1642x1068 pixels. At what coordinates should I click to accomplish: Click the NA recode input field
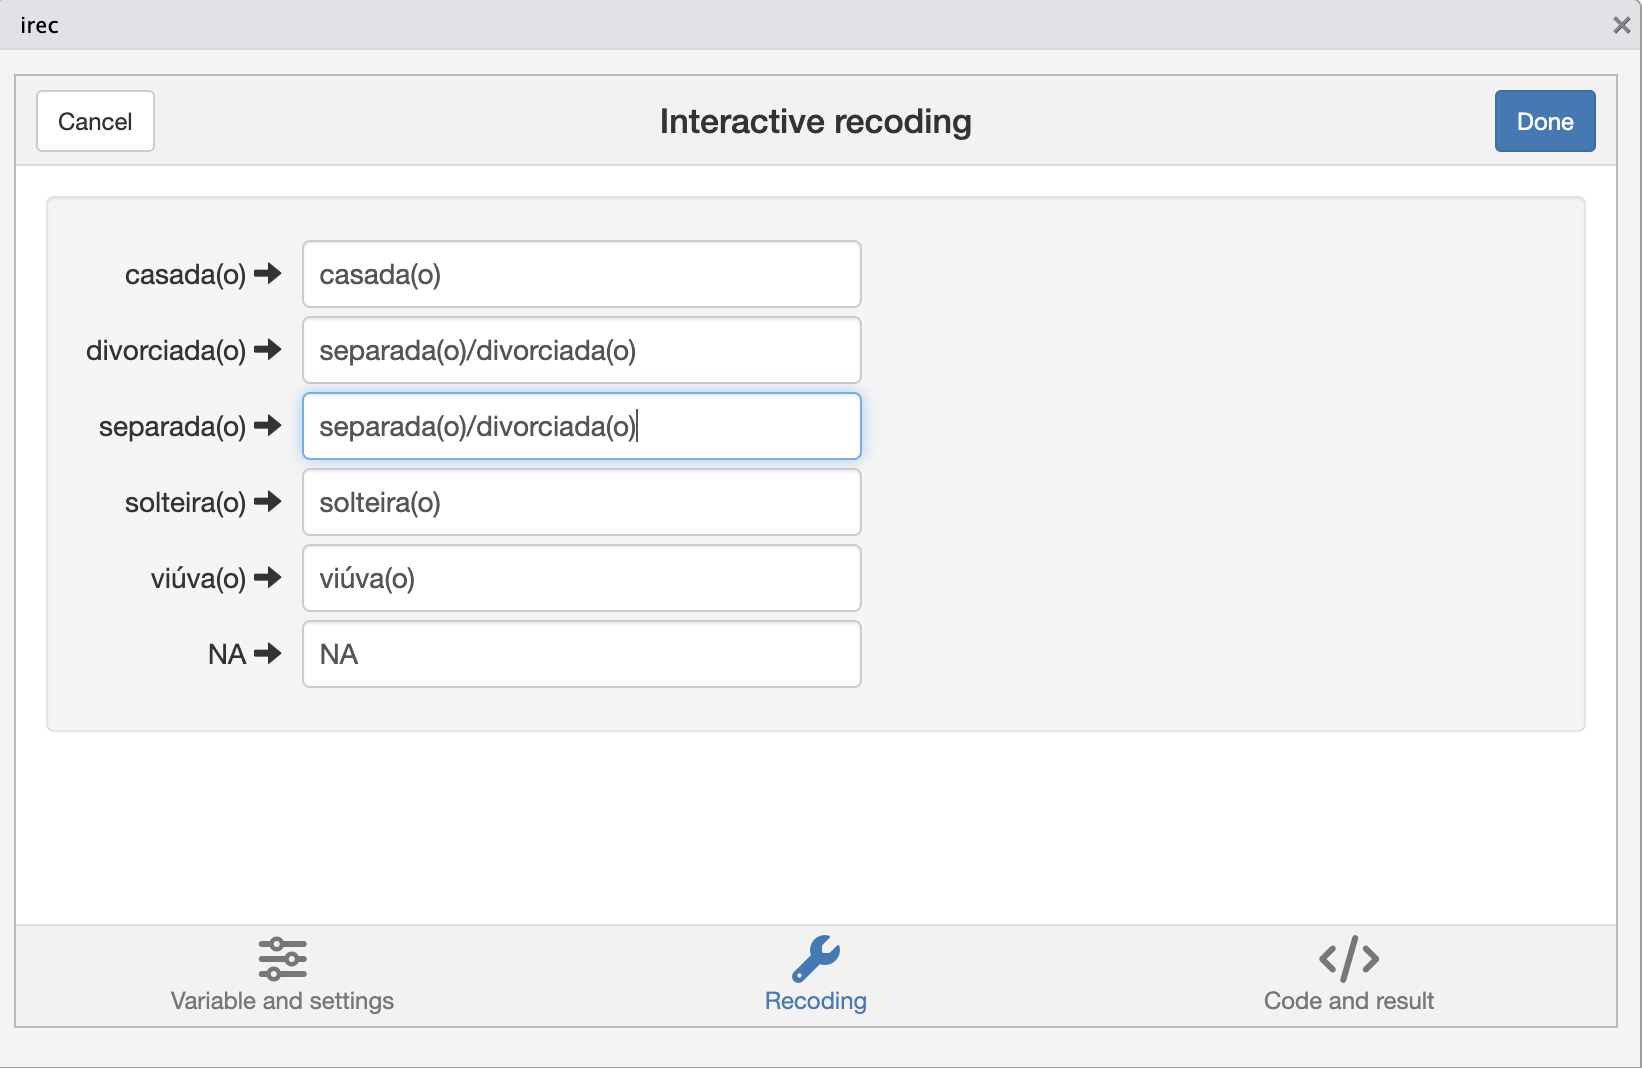581,654
